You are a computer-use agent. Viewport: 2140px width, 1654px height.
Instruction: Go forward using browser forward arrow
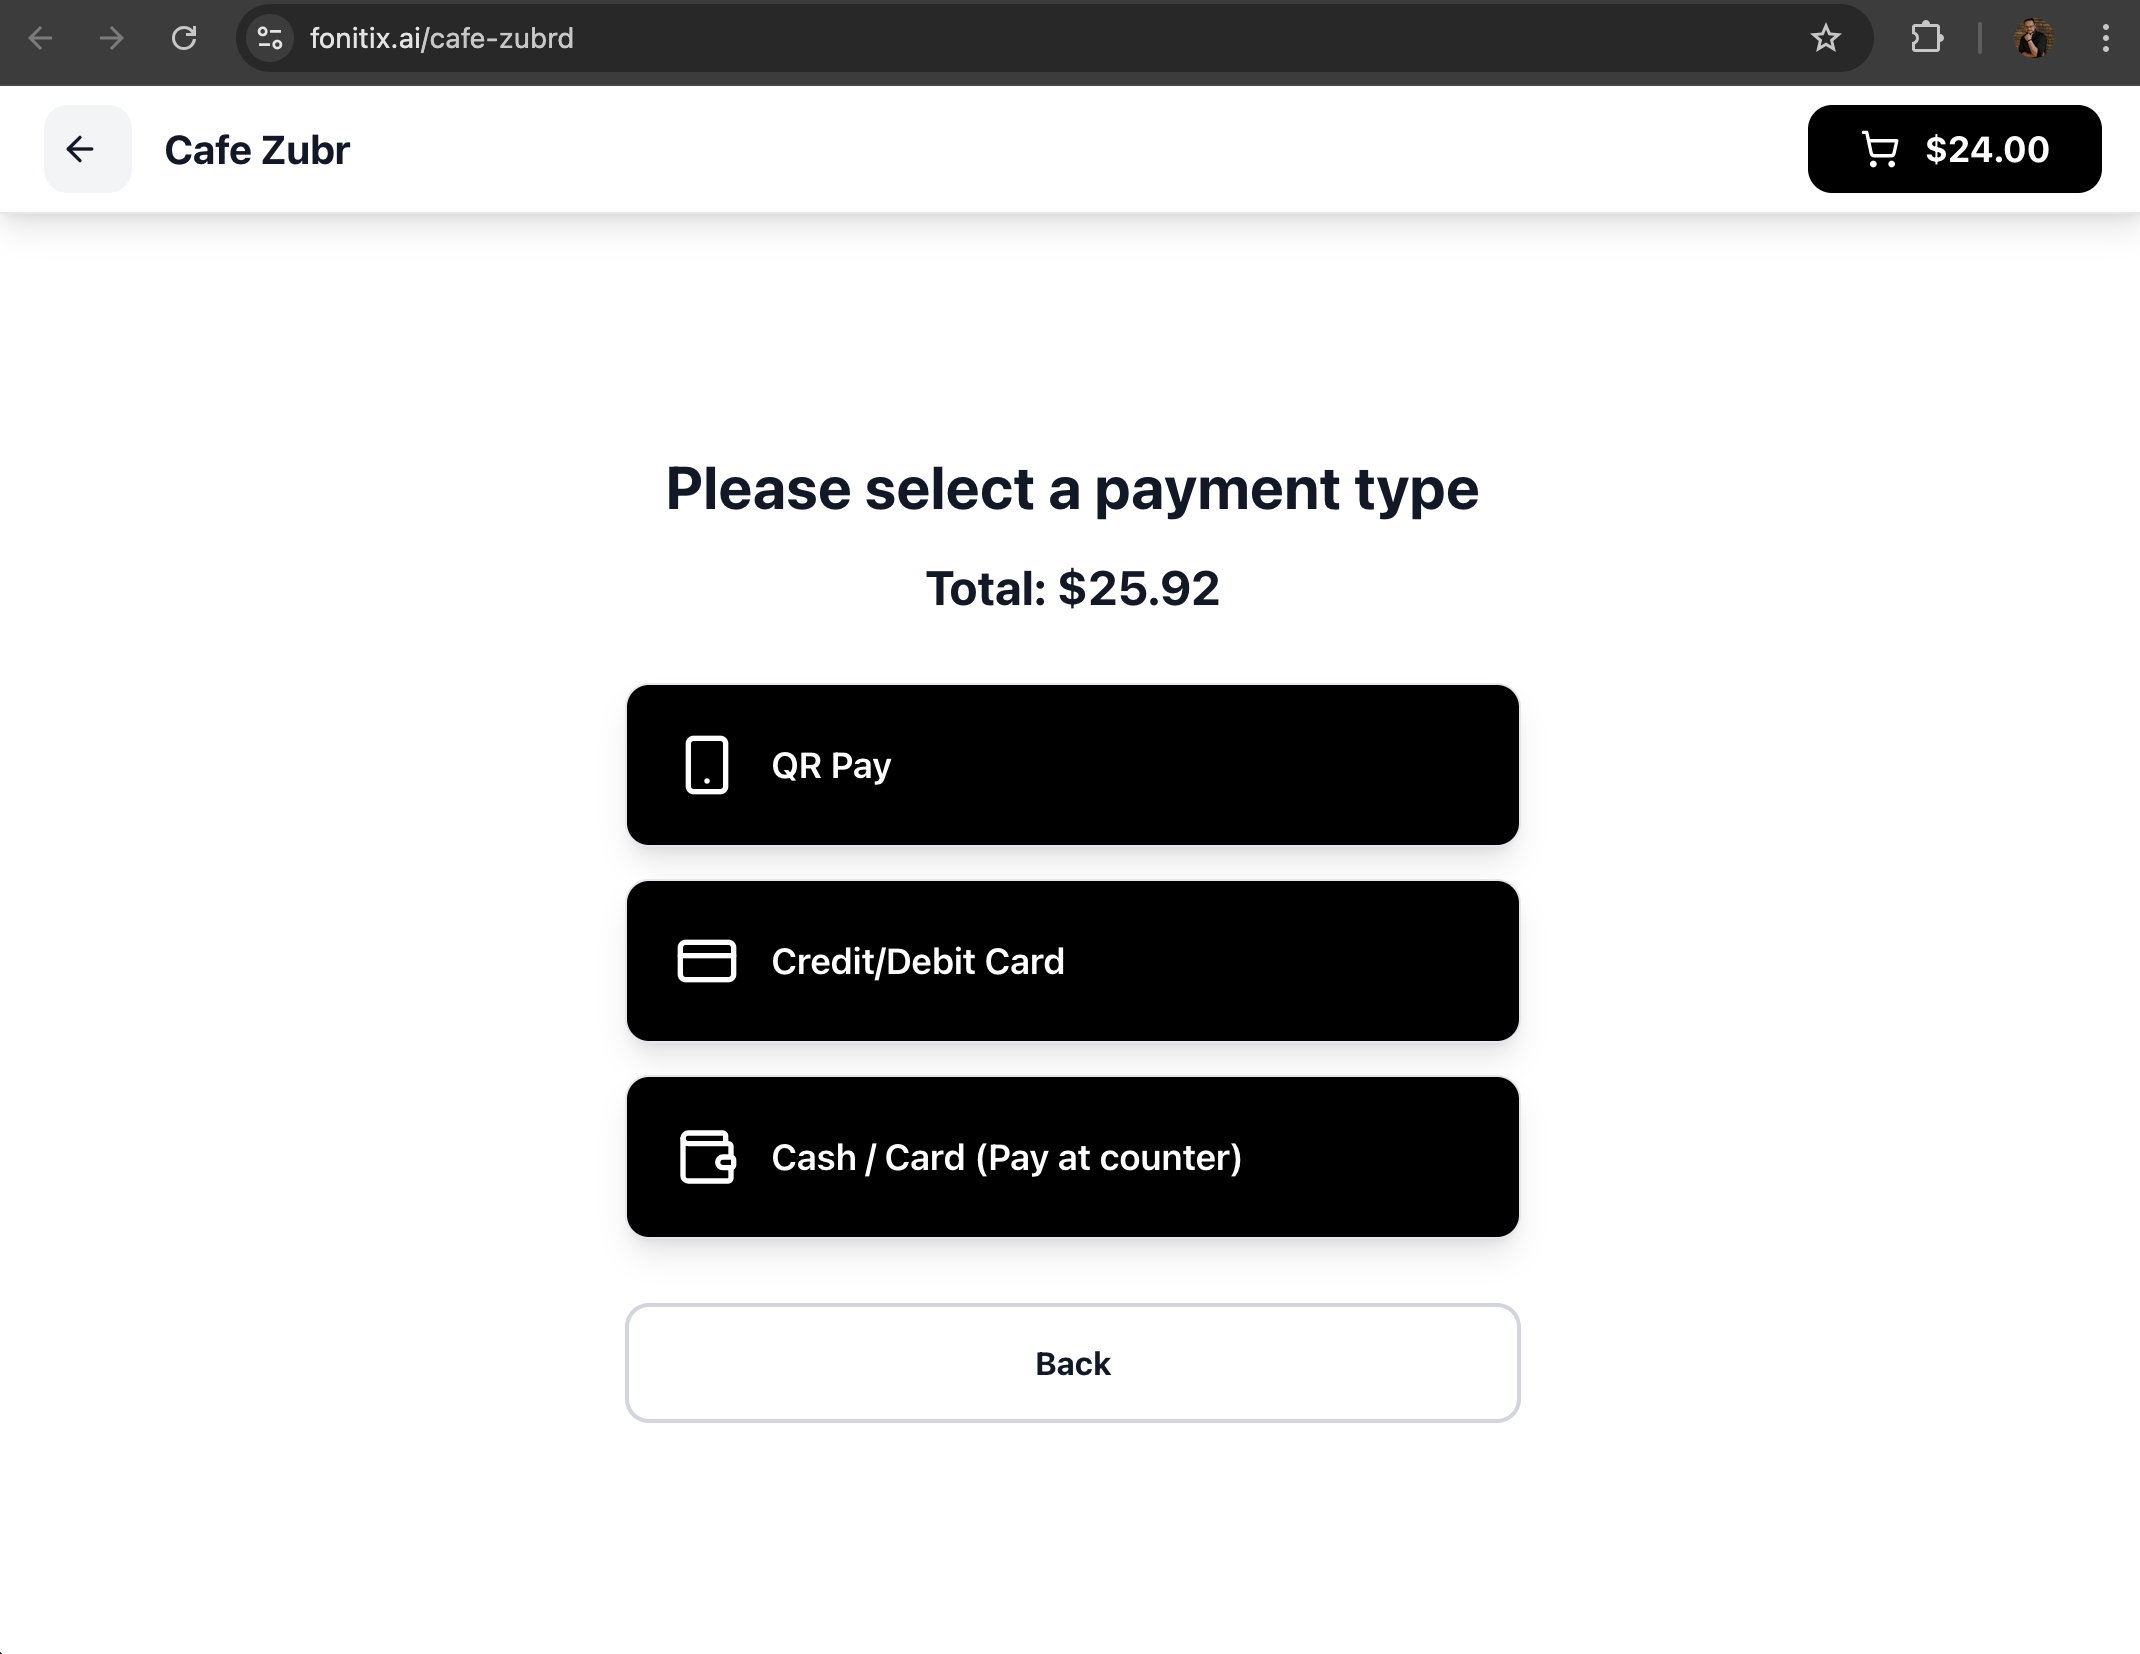click(112, 38)
